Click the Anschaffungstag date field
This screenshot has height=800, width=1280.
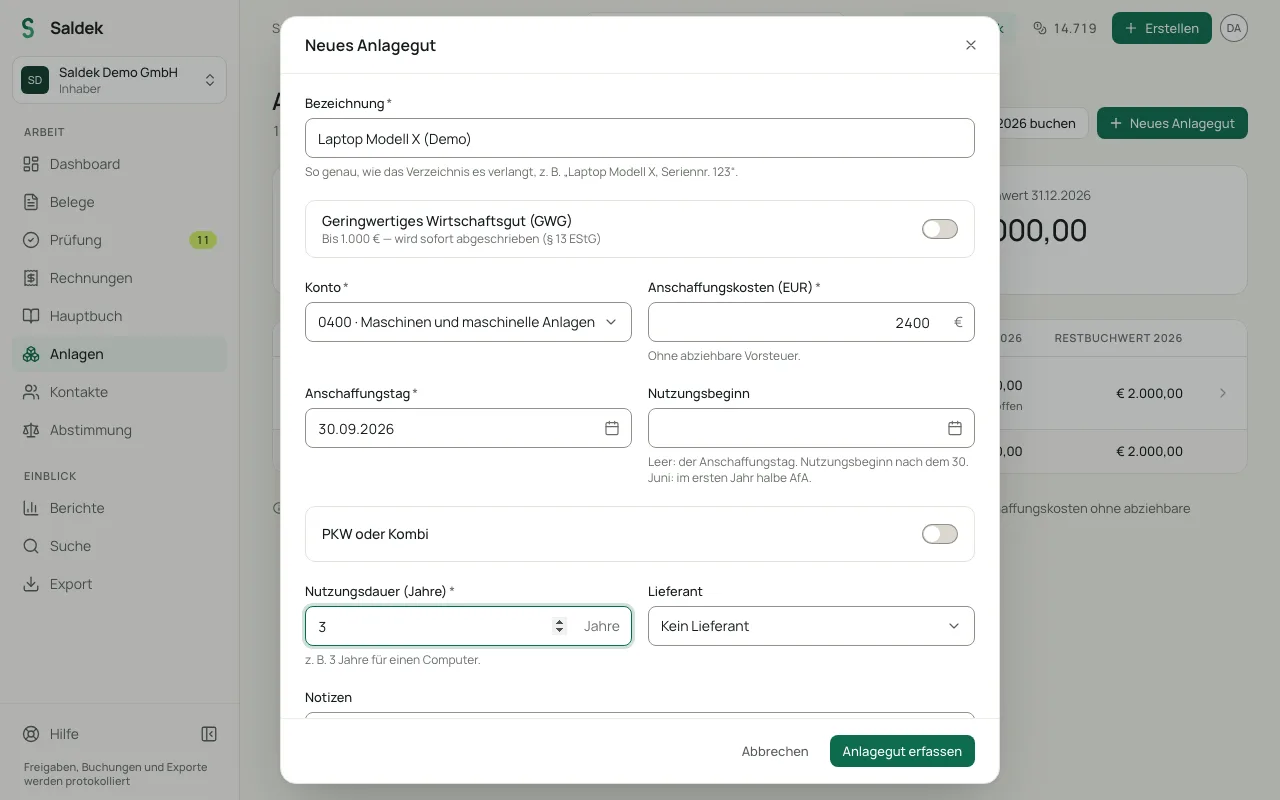click(468, 428)
